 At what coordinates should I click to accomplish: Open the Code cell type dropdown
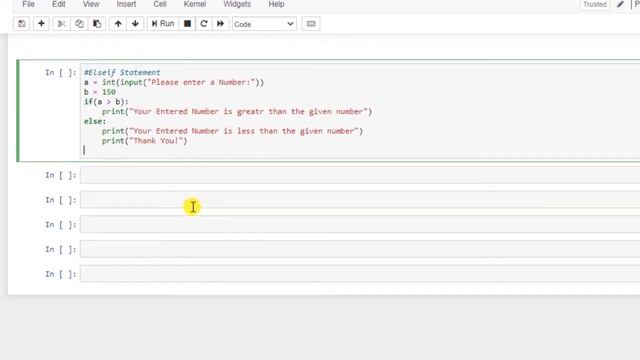pos(264,24)
